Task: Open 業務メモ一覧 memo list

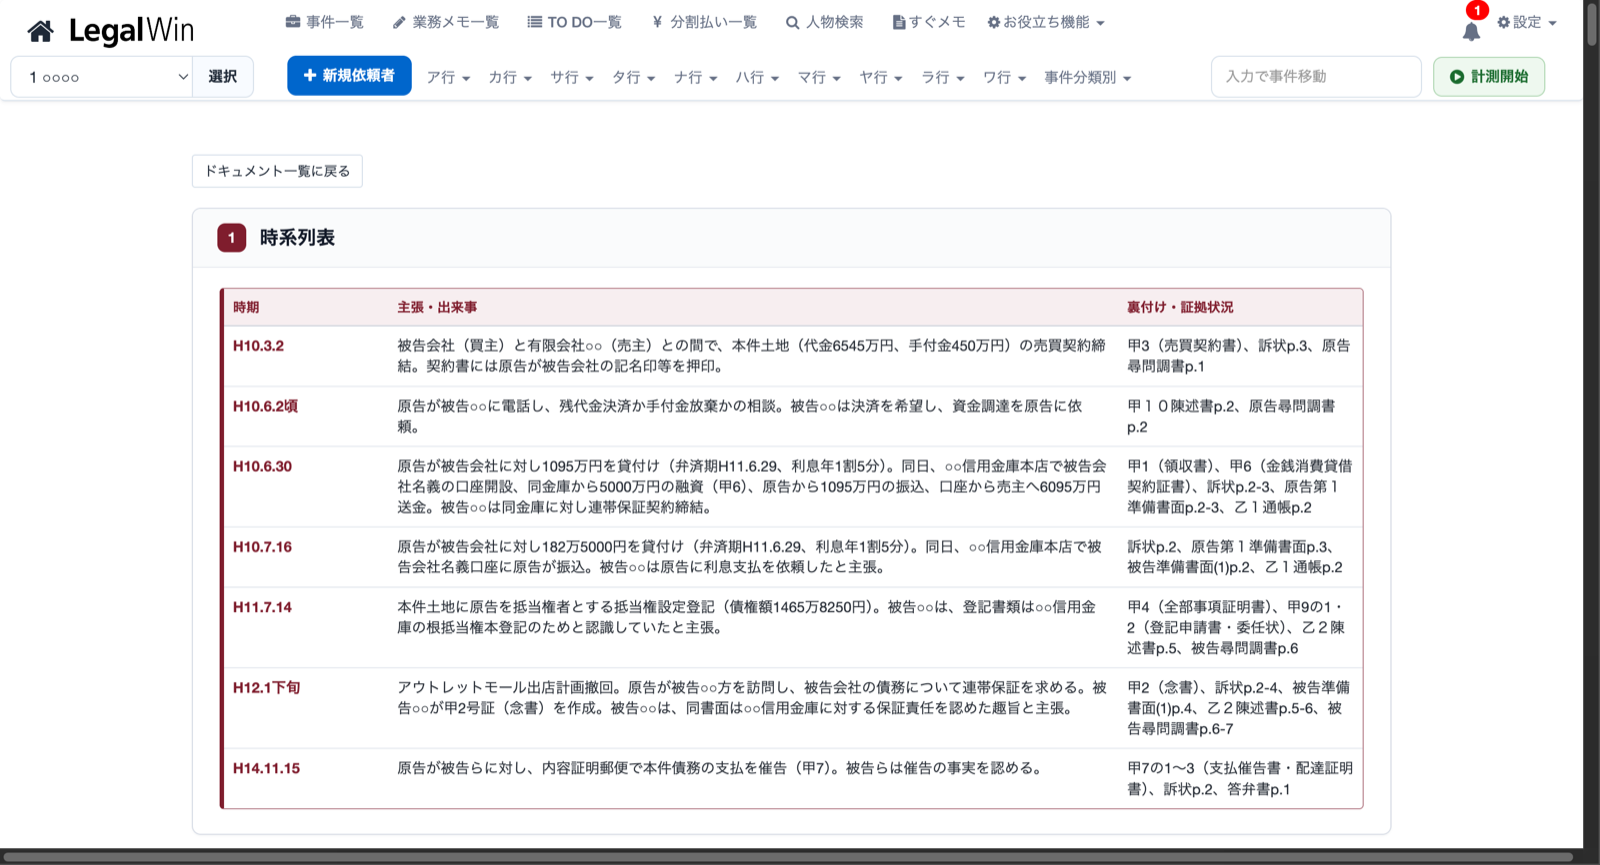Action: point(446,22)
